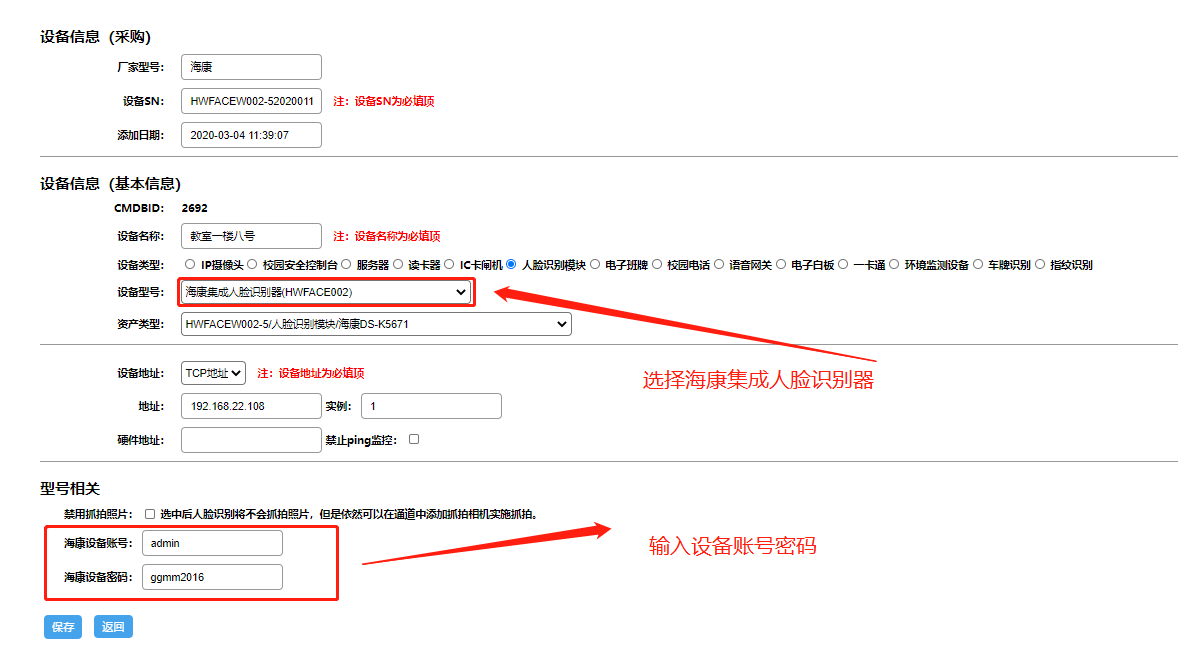This screenshot has height=668, width=1178.
Task: Open the 设备型号 dropdown list
Action: [x=326, y=292]
